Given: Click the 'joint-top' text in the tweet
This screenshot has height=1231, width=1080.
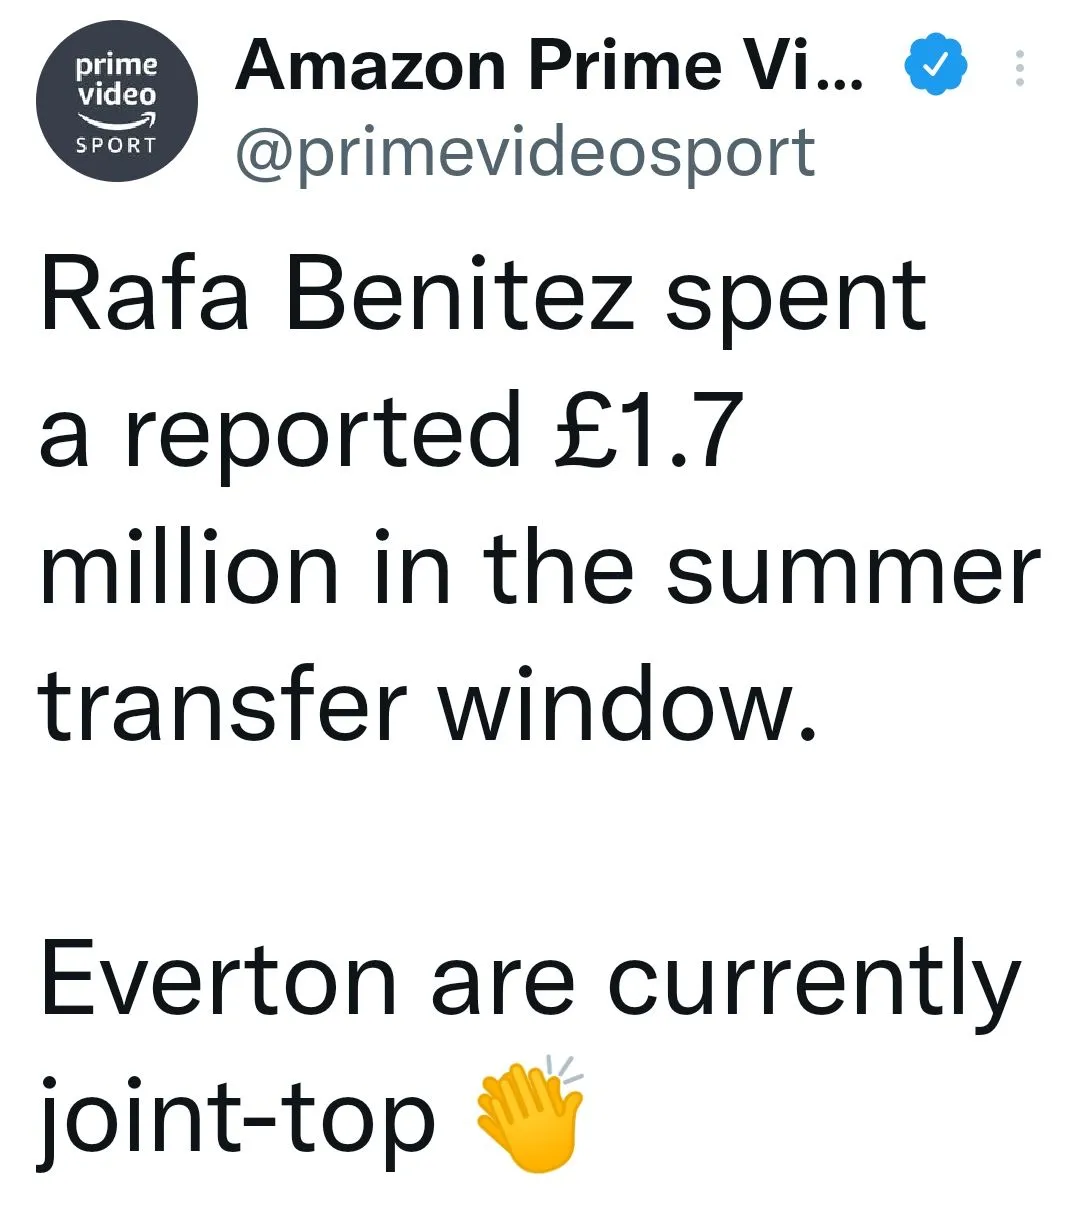Looking at the screenshot, I should tap(237, 1120).
